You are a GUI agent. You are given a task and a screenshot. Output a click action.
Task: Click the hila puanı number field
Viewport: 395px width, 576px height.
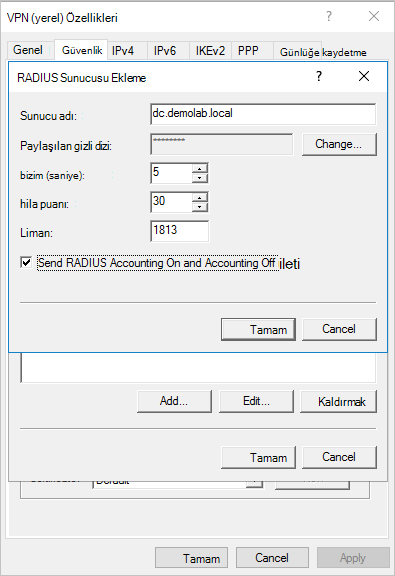171,202
